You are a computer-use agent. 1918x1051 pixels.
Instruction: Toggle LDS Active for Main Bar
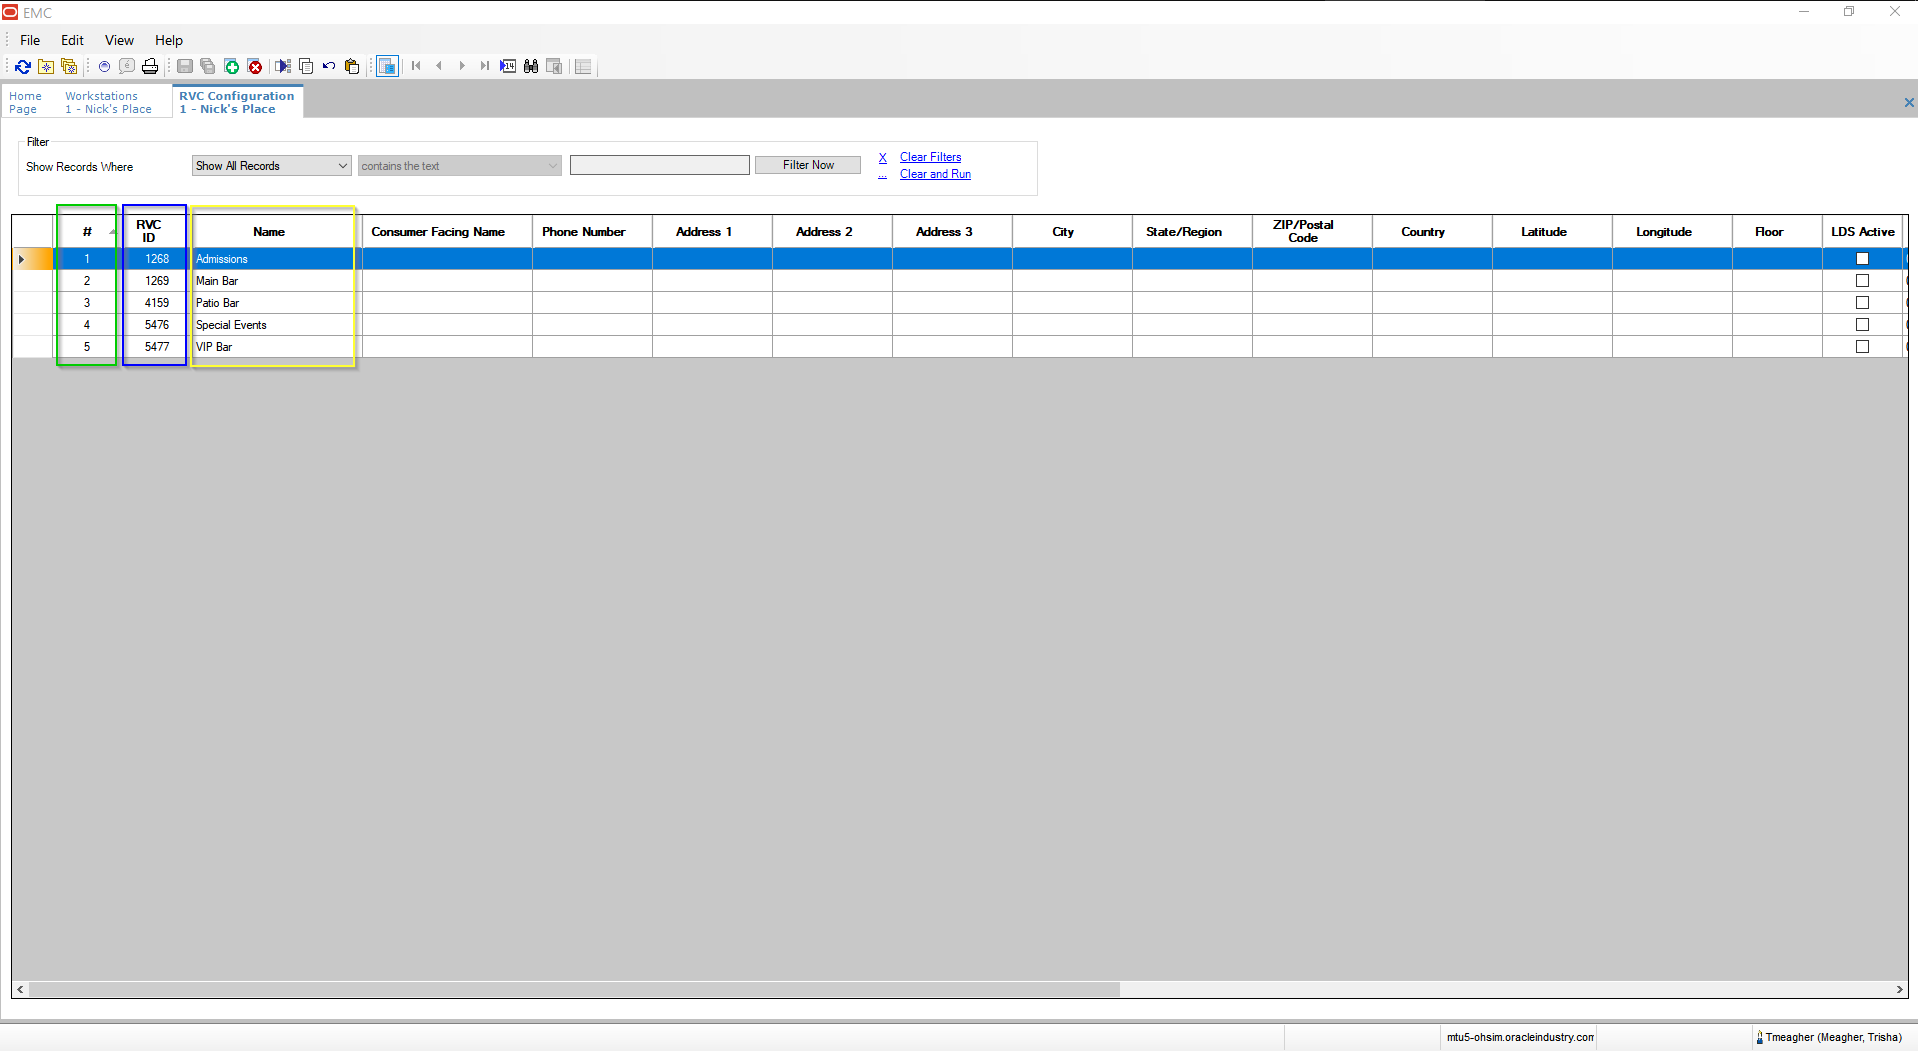click(1862, 280)
